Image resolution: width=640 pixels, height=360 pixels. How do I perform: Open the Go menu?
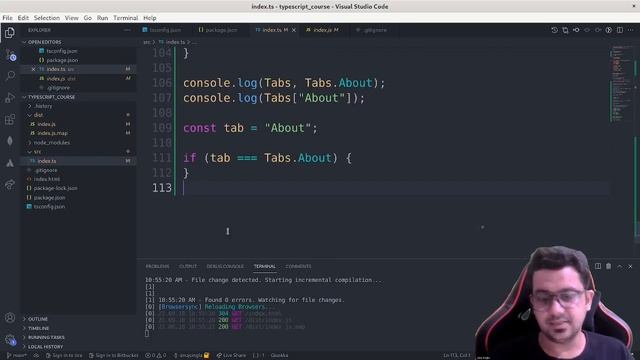88,18
